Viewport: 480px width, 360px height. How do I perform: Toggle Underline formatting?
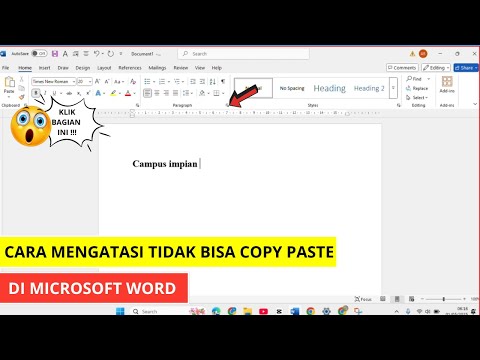tap(54, 93)
